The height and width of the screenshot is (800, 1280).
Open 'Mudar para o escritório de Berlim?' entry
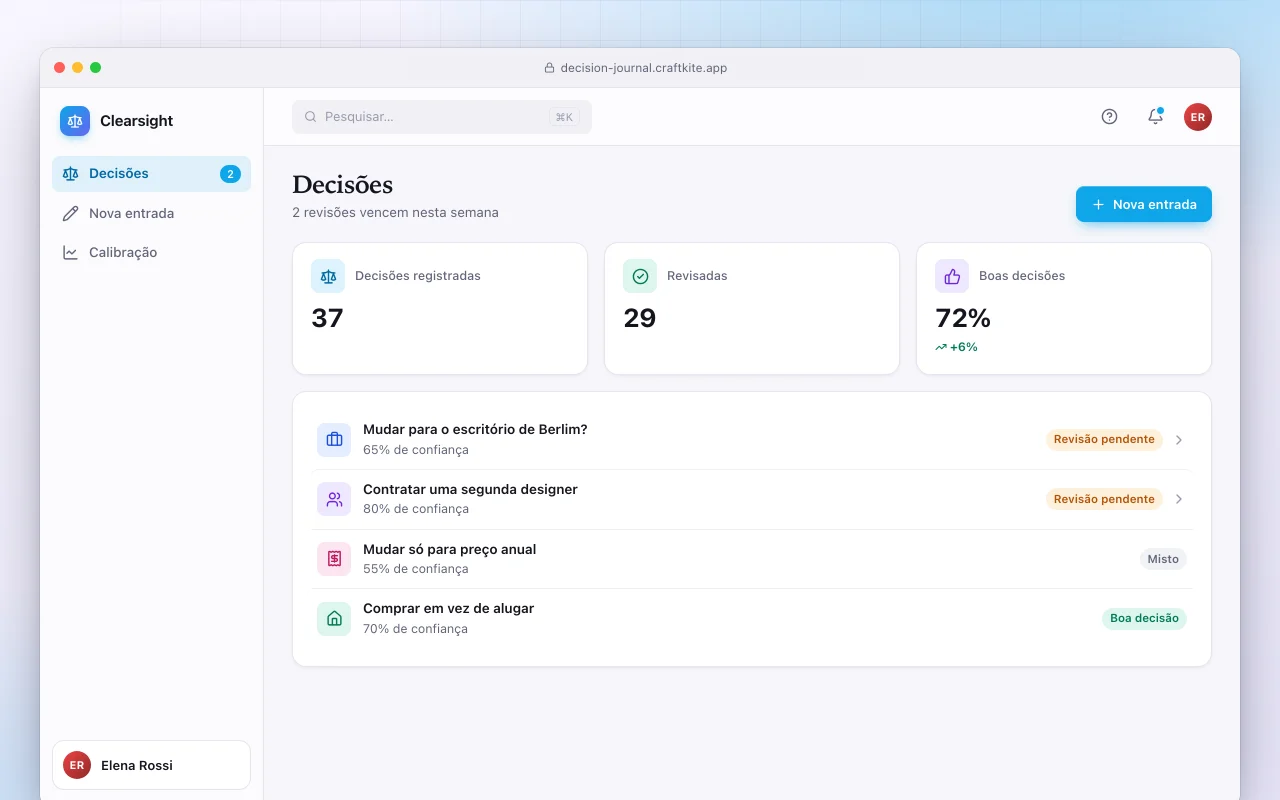pyautogui.click(x=752, y=440)
